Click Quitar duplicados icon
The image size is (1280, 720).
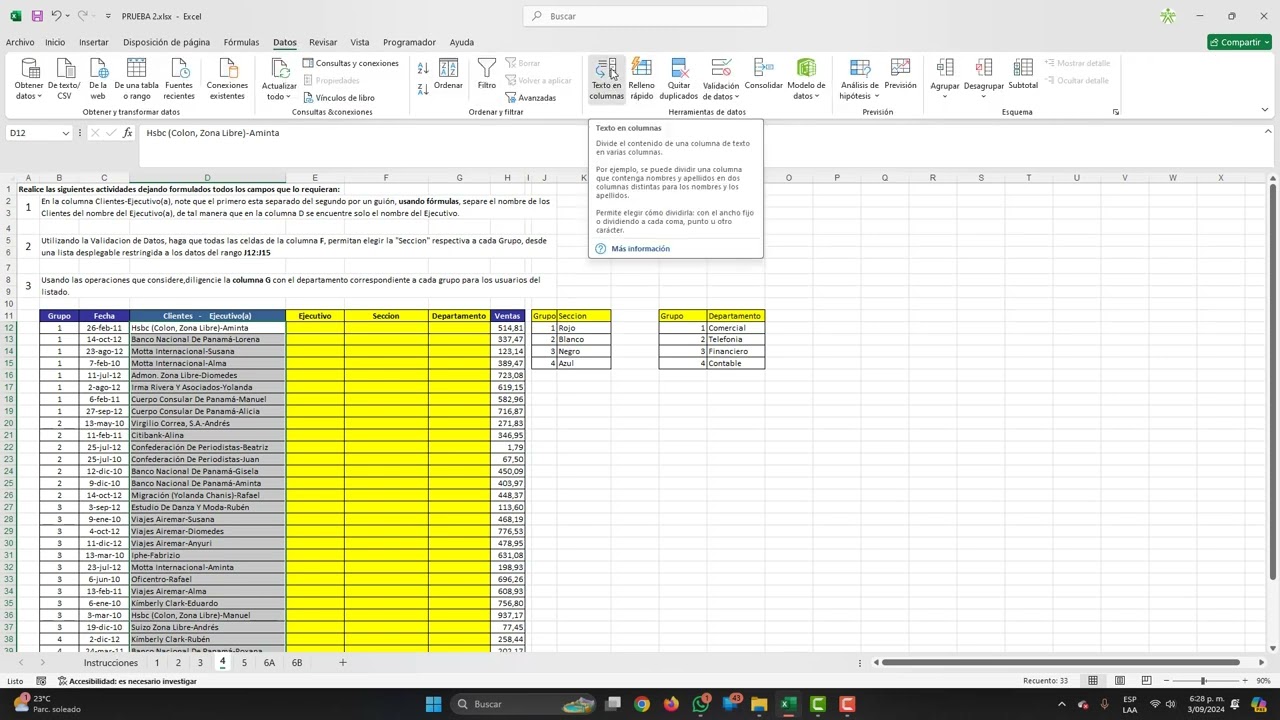pos(679,79)
